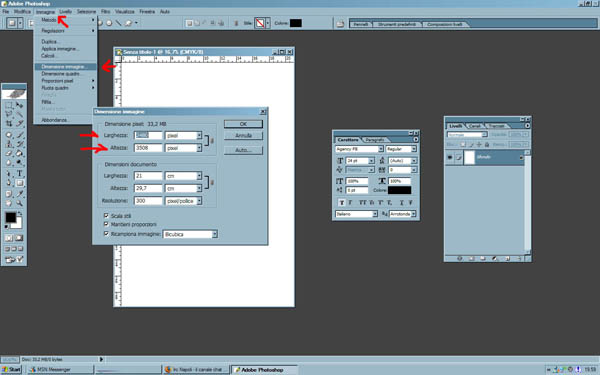Viewport: 600px width, 375px height.
Task: Uncheck Mantieni proporzioni
Action: pyautogui.click(x=106, y=224)
